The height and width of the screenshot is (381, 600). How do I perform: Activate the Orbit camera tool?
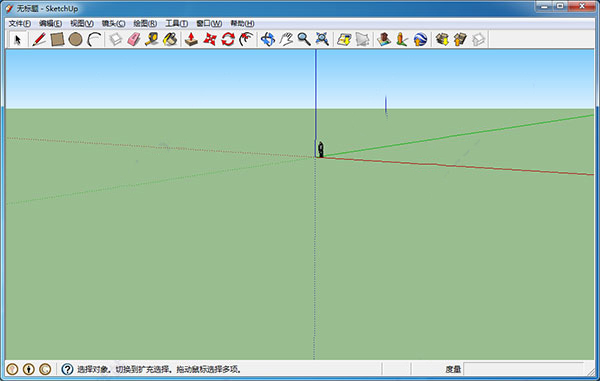pyautogui.click(x=267, y=39)
